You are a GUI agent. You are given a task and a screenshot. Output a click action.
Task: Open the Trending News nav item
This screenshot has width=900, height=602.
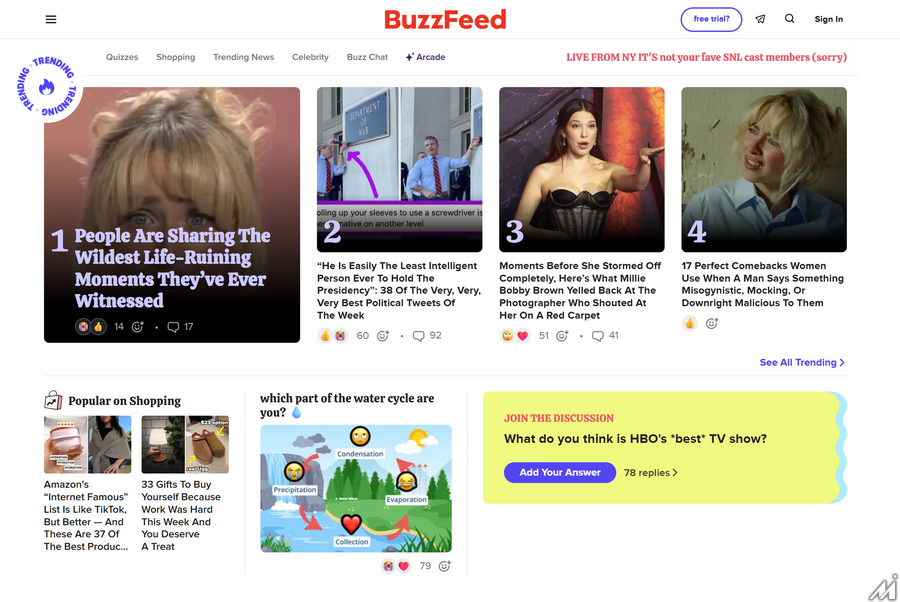click(243, 57)
